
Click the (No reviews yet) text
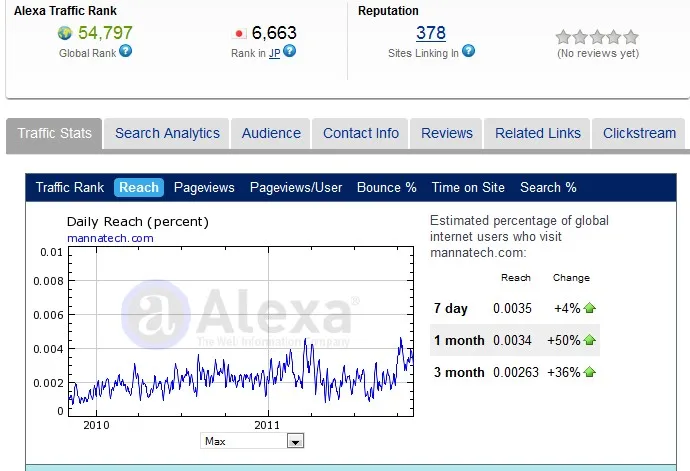(598, 53)
